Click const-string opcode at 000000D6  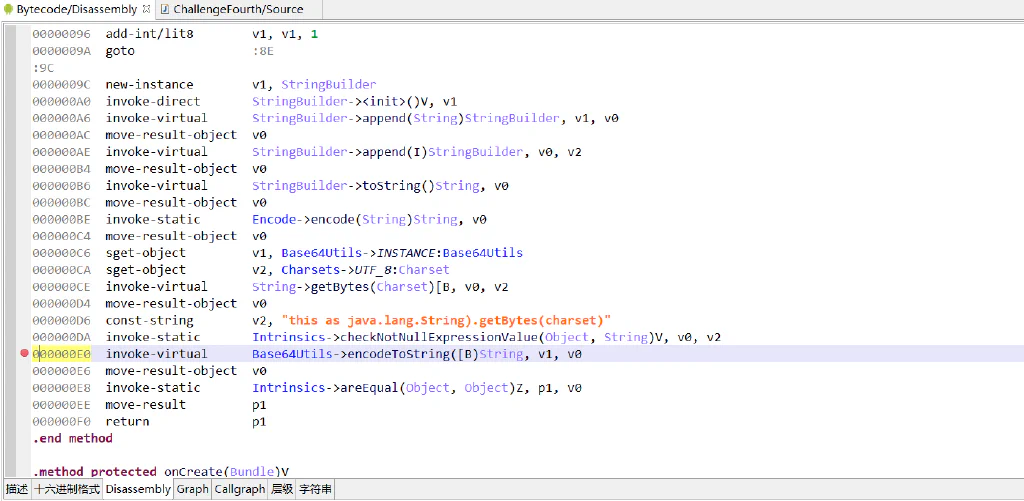coord(149,320)
